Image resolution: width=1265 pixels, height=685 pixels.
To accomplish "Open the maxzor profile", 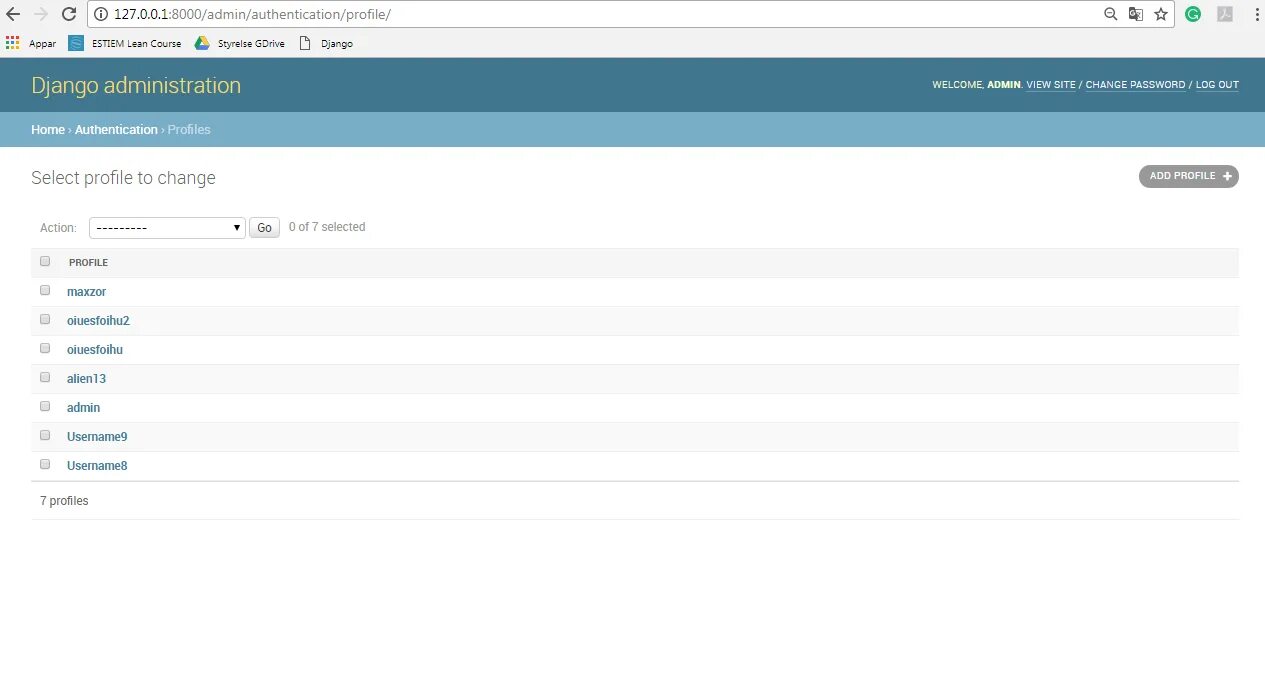I will pyautogui.click(x=86, y=292).
